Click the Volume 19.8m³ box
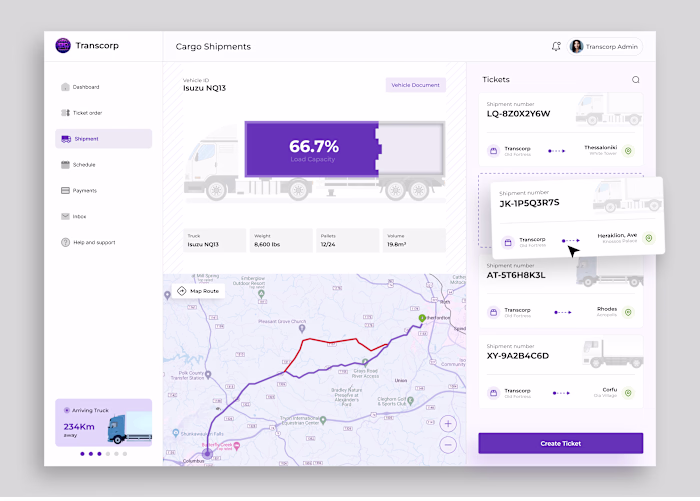This screenshot has width=700, height=501. click(x=414, y=240)
